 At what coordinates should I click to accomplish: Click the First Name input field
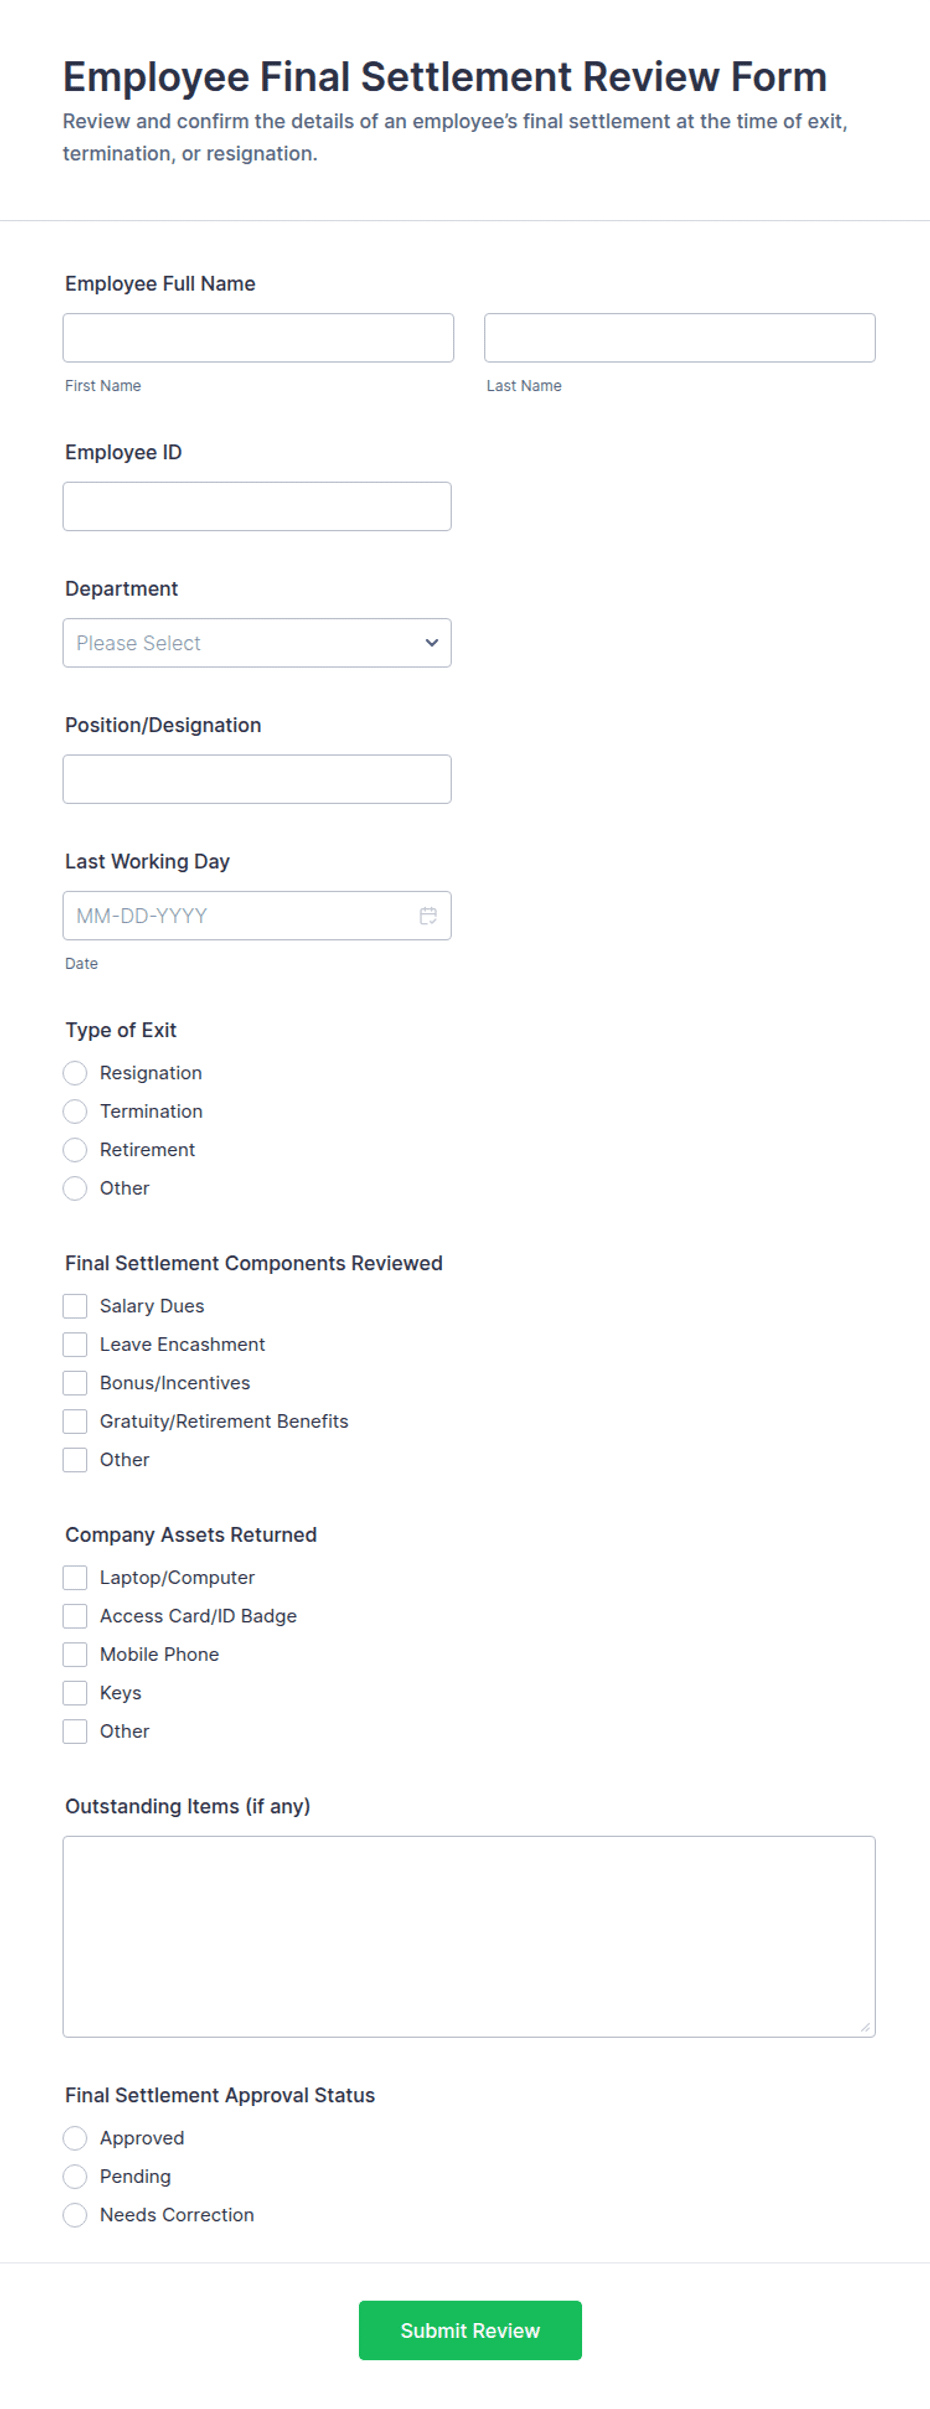(257, 337)
